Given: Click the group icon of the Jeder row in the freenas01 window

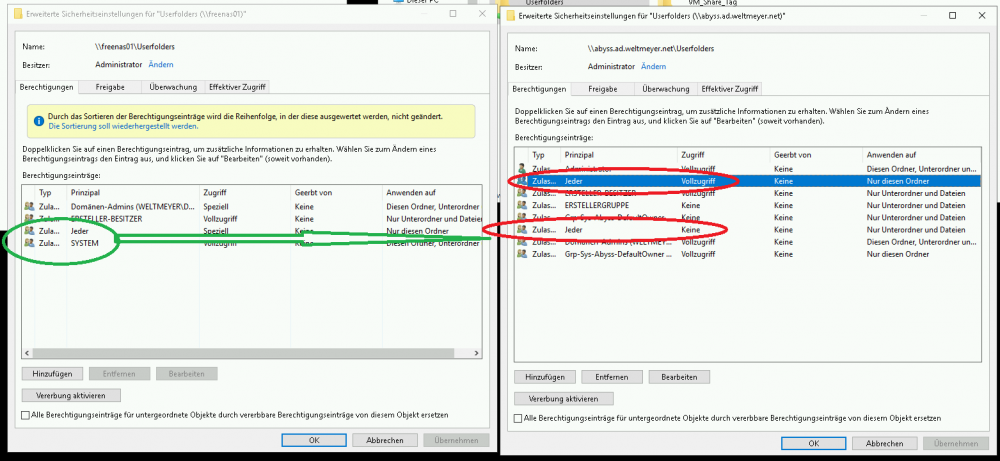Looking at the screenshot, I should pyautogui.click(x=28, y=230).
